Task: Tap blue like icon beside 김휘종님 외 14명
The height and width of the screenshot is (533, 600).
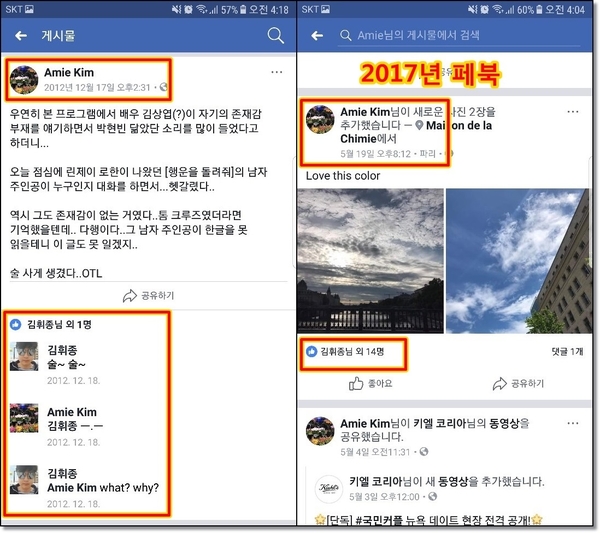Action: tap(311, 351)
